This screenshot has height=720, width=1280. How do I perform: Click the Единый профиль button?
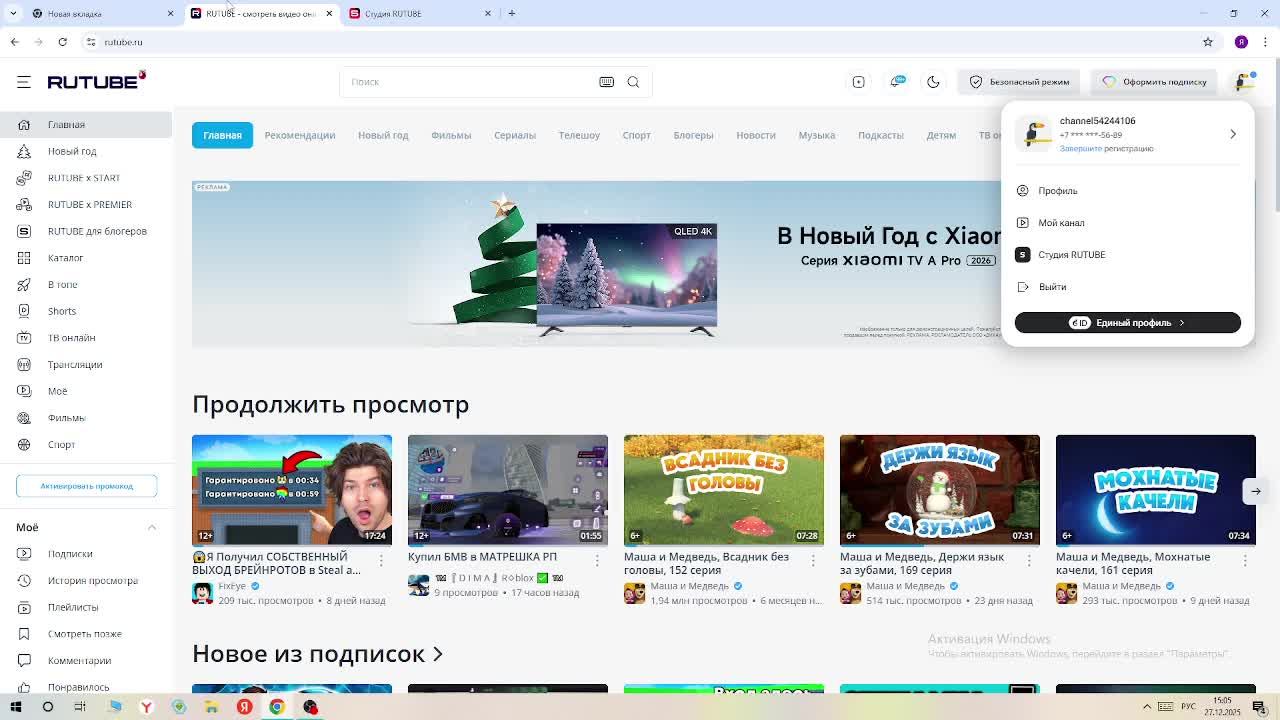coord(1128,323)
